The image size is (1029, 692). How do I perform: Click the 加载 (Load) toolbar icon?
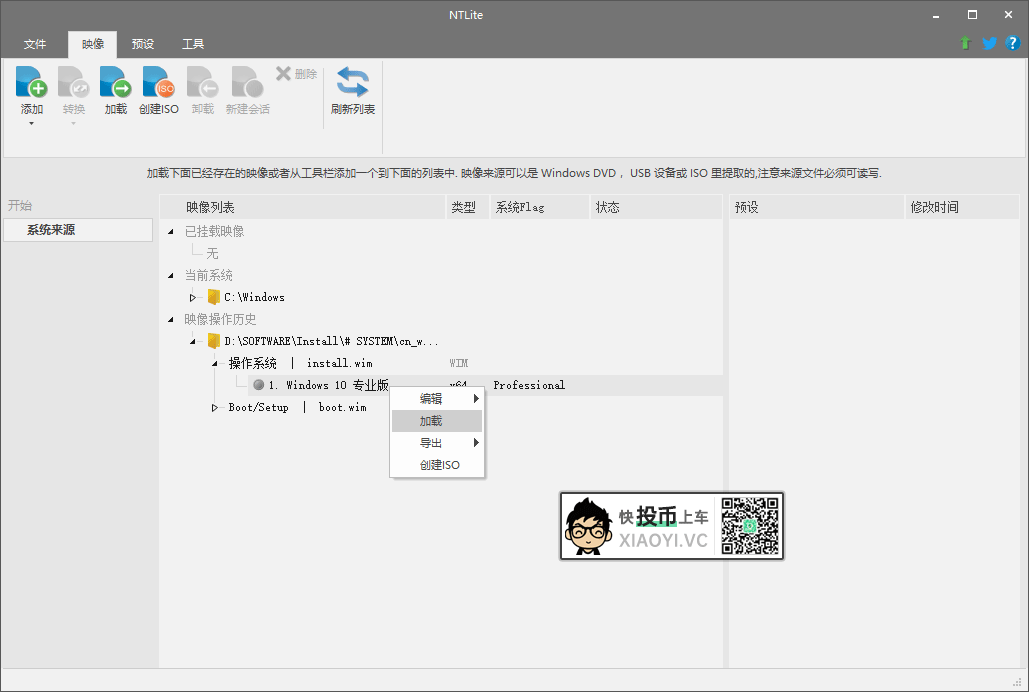(x=116, y=82)
